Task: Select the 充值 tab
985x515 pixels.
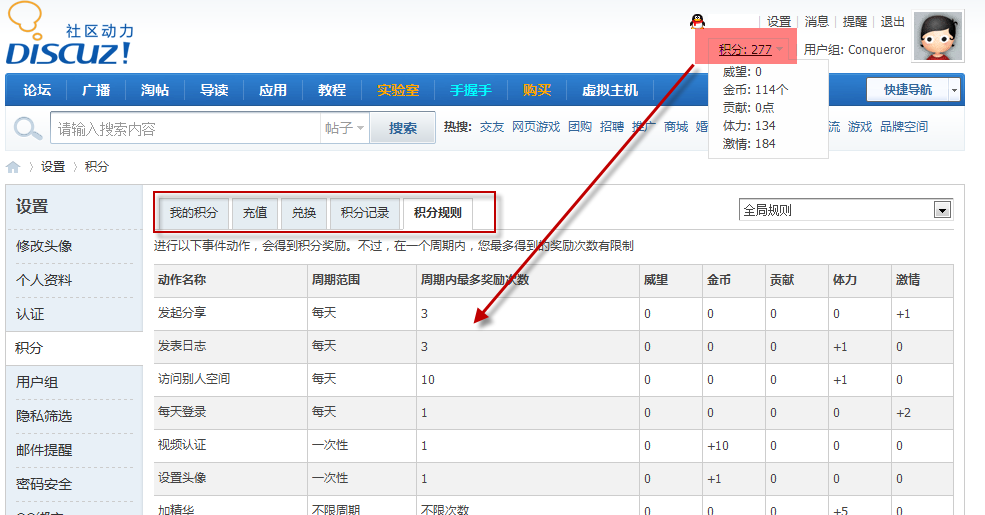Action: pos(254,212)
